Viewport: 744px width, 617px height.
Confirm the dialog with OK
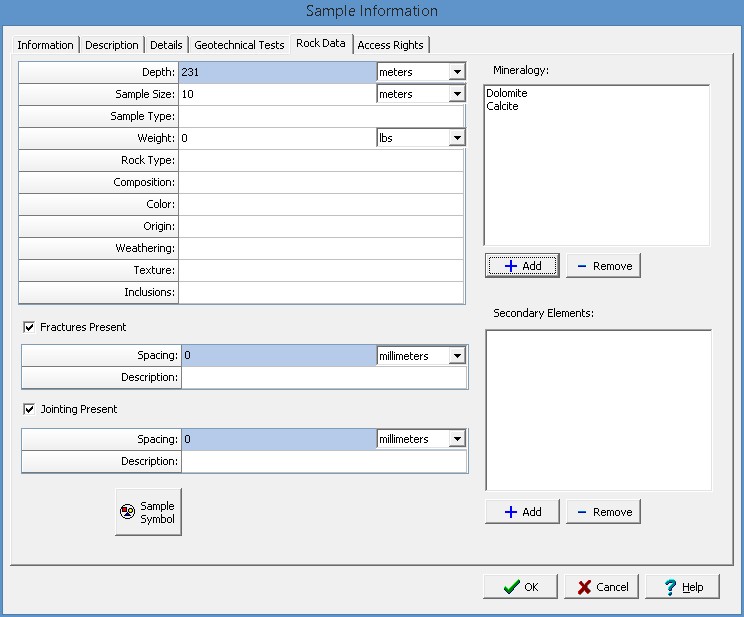pyautogui.click(x=520, y=587)
